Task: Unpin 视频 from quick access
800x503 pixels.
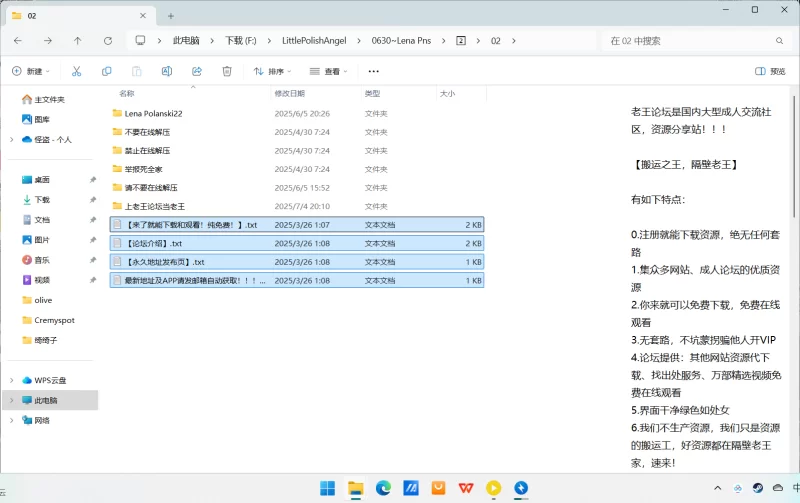Action: point(93,280)
